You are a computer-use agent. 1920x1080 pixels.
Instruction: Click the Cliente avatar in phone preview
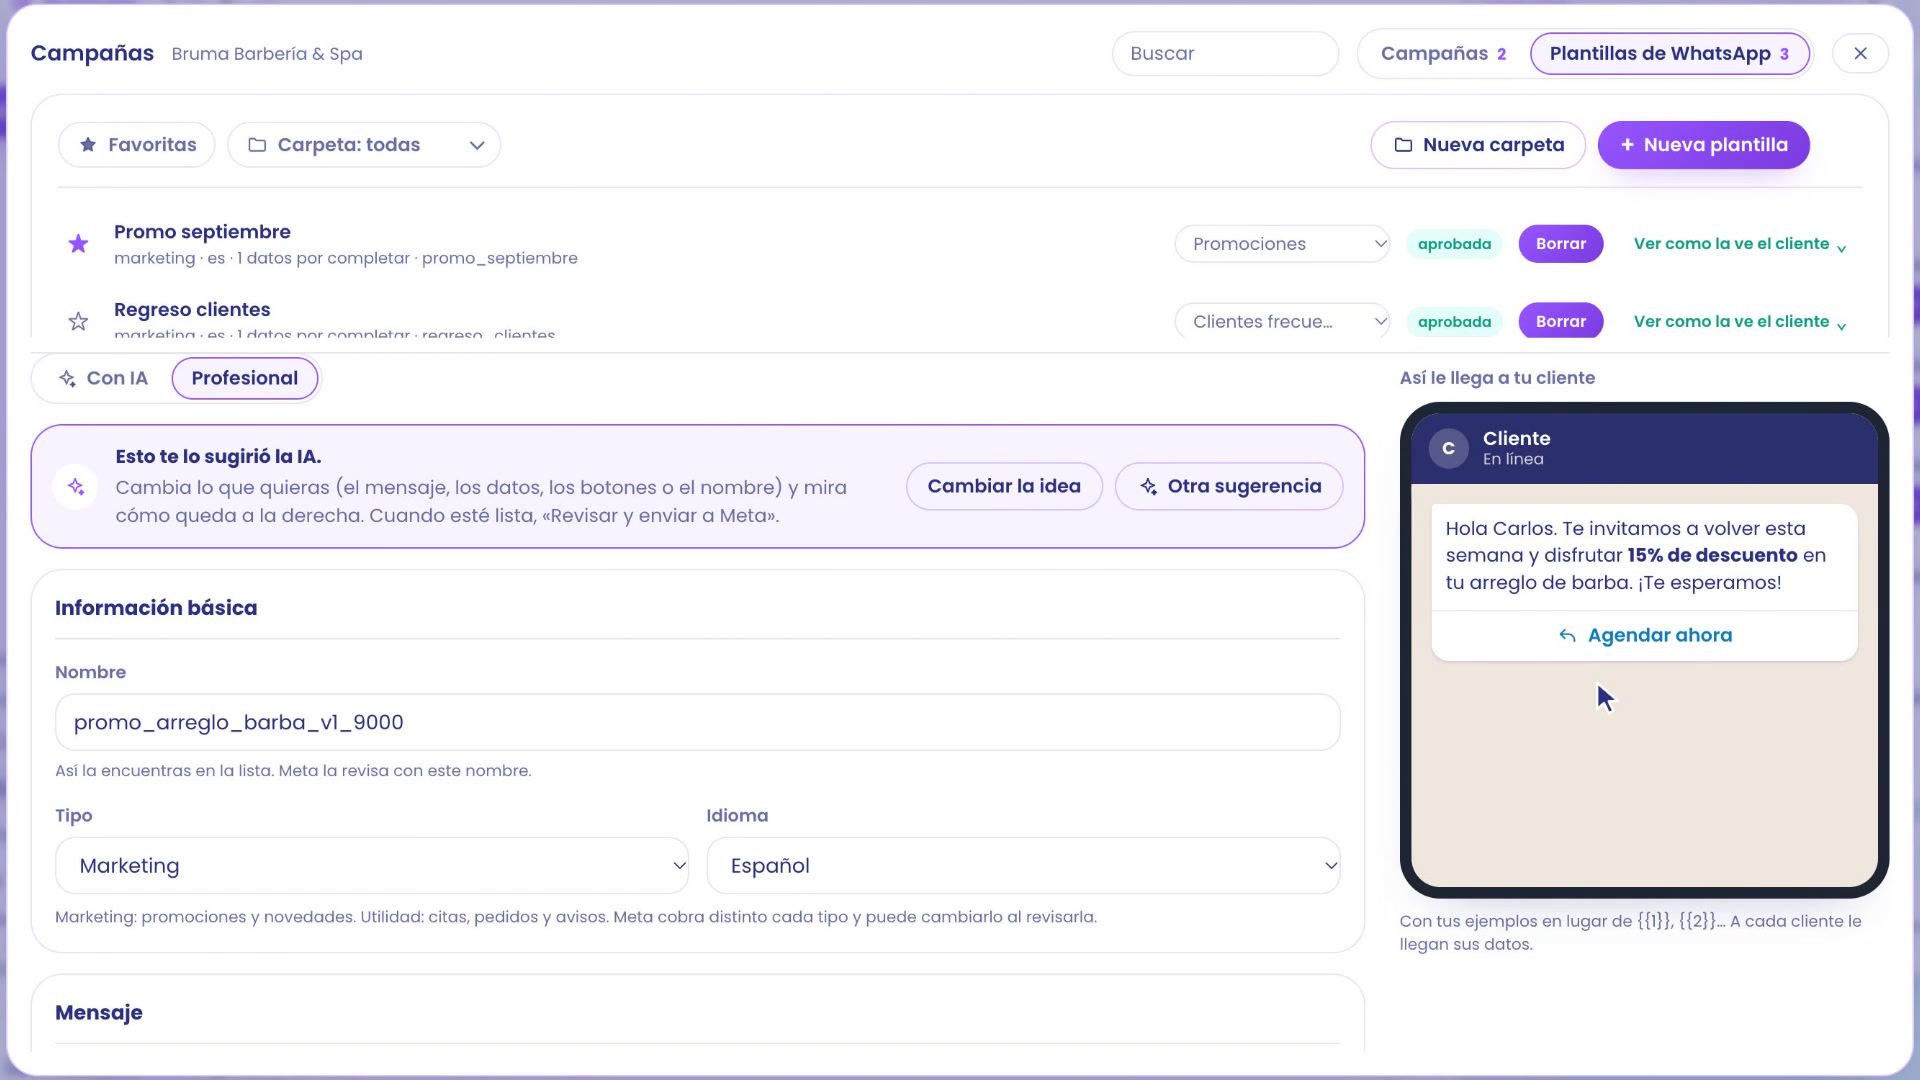1448,449
